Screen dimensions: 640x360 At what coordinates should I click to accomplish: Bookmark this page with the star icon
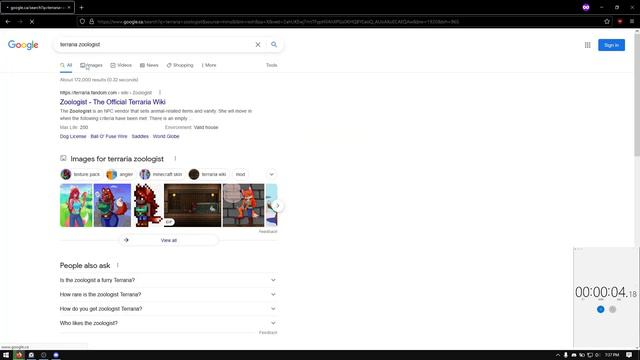(607, 21)
